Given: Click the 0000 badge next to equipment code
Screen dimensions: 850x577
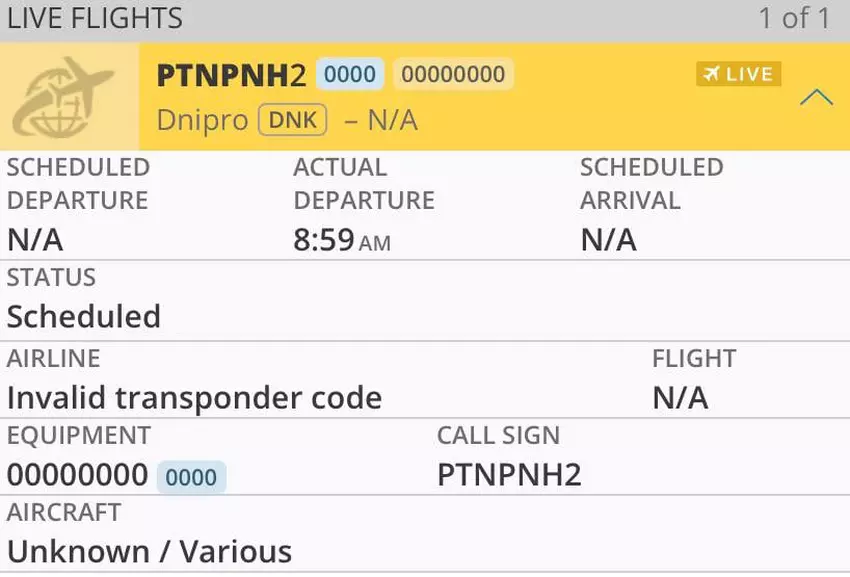Looking at the screenshot, I should (x=191, y=477).
